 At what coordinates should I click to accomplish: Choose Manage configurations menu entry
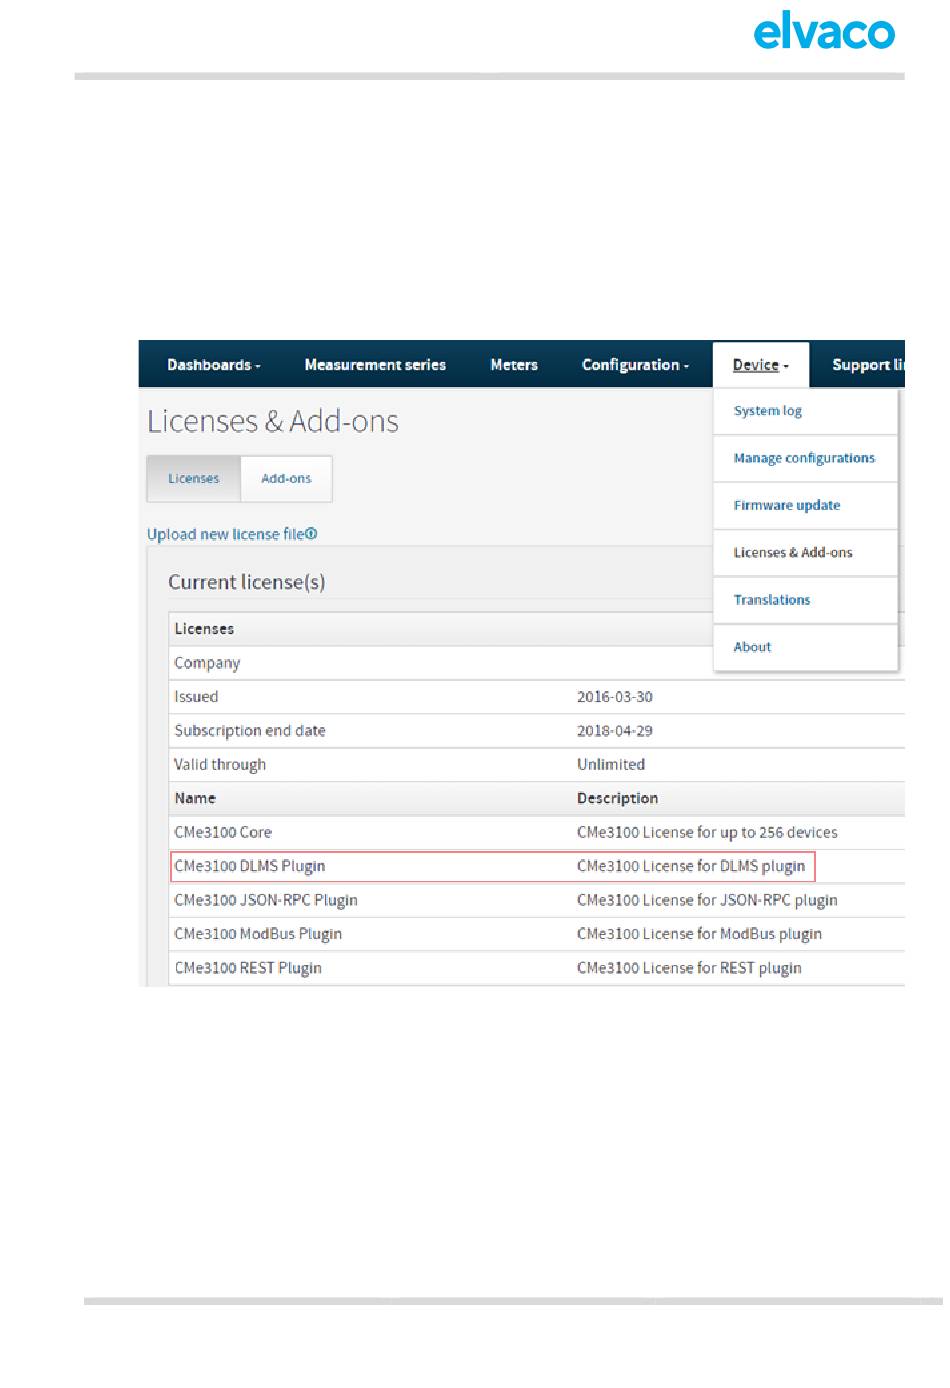click(x=804, y=458)
